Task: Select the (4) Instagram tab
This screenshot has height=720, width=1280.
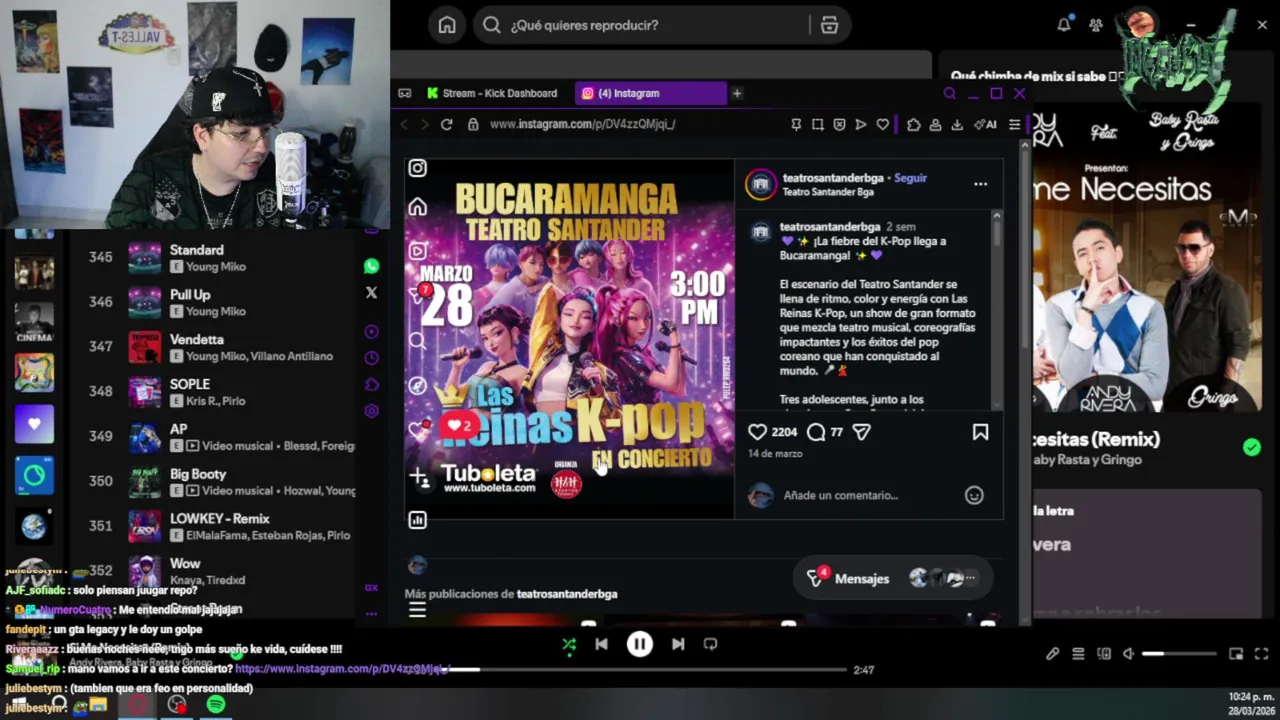Action: tap(650, 93)
